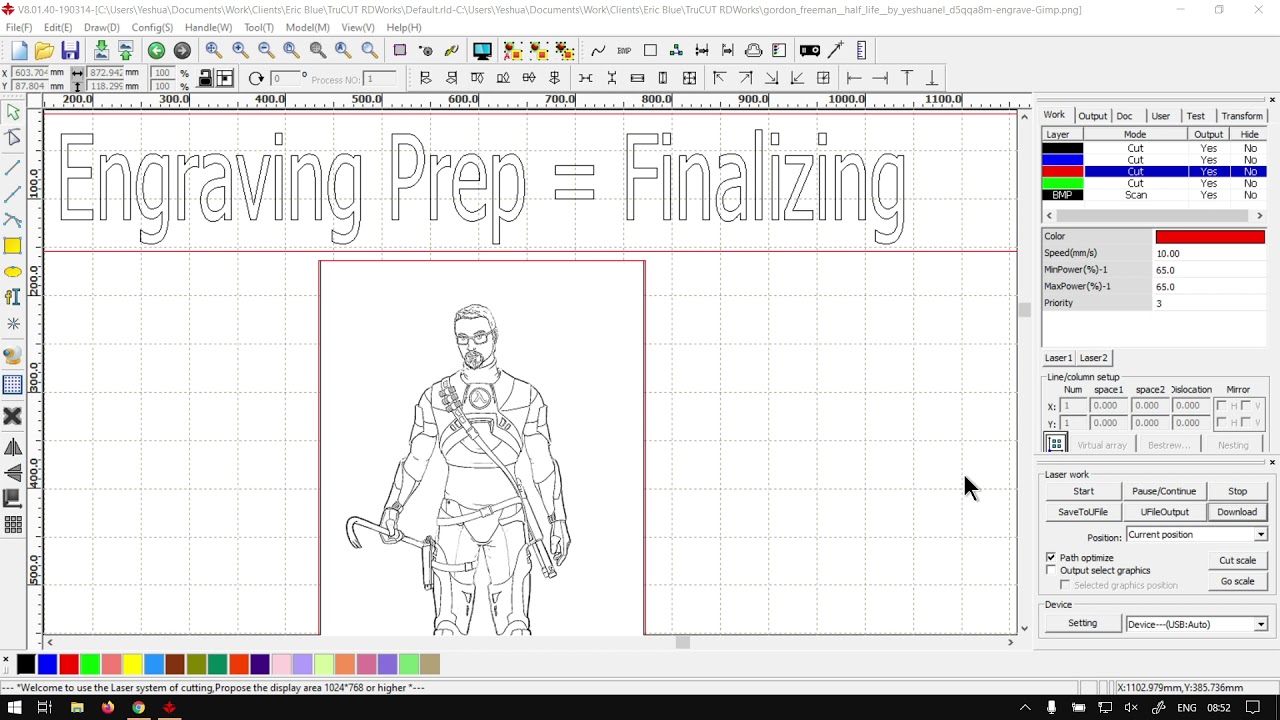Viewport: 1280px width, 720px height.
Task: Click the Import icon with green down arrow
Action: pos(101,51)
